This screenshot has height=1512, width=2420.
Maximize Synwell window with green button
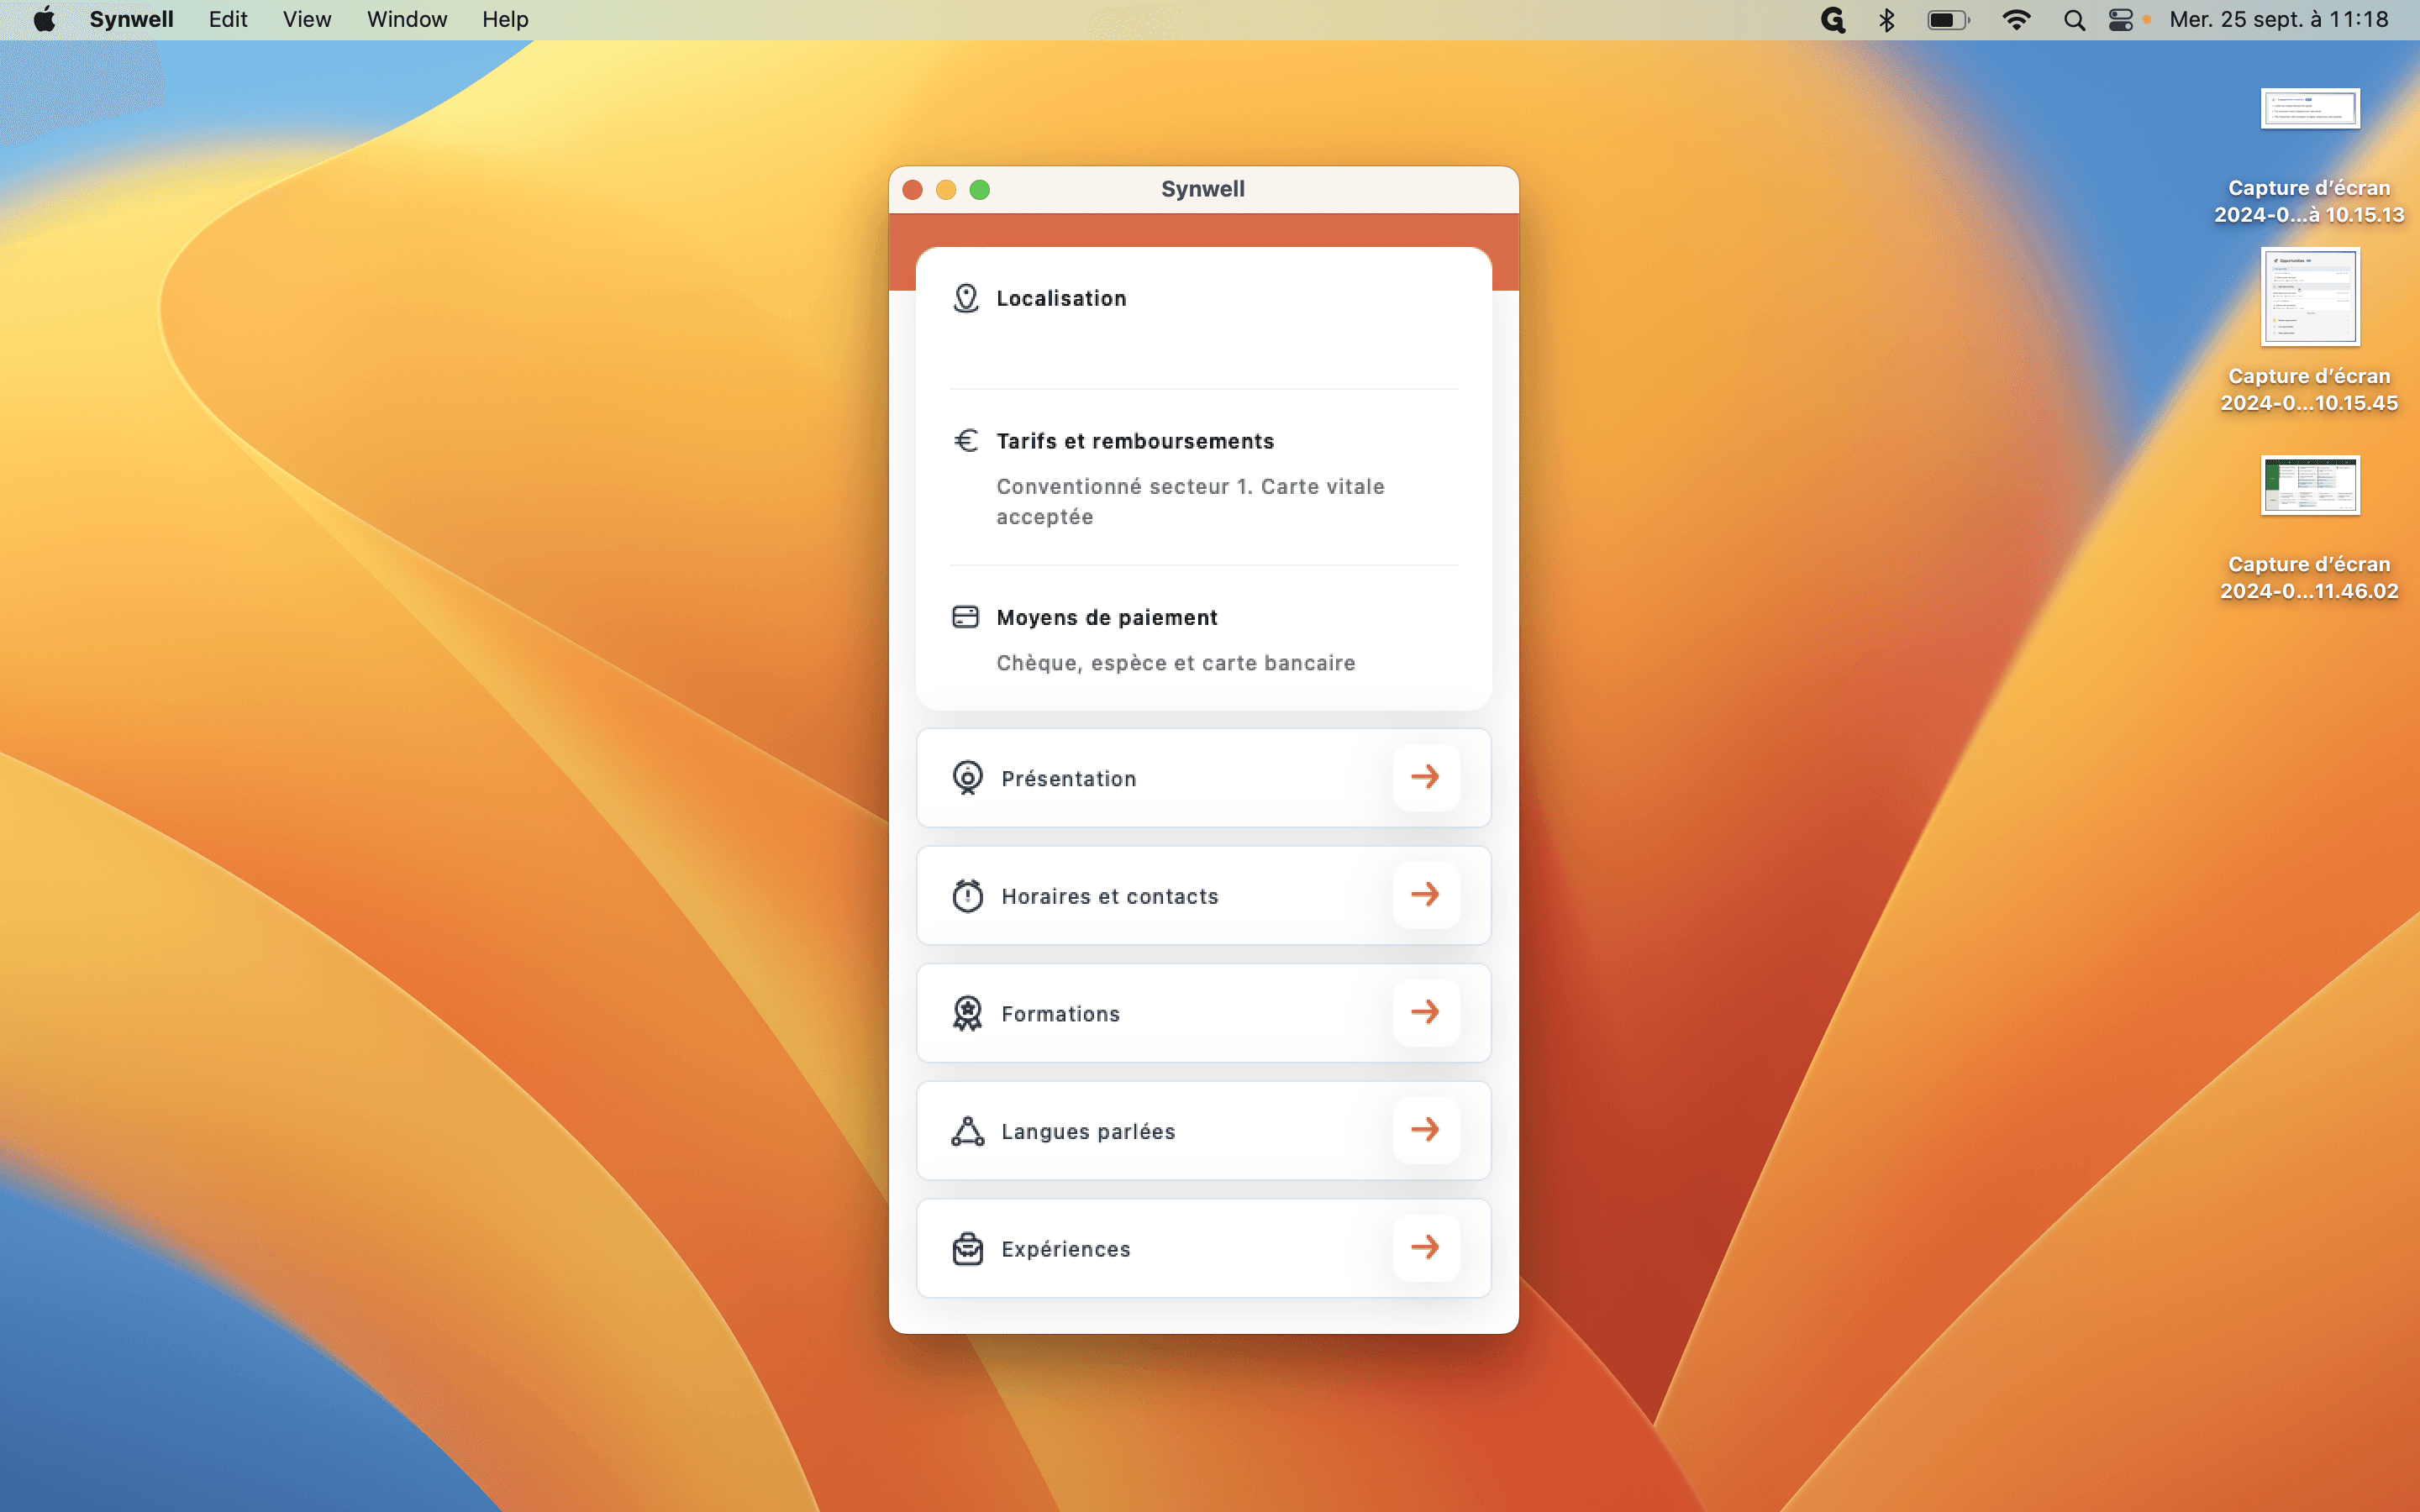tap(980, 189)
